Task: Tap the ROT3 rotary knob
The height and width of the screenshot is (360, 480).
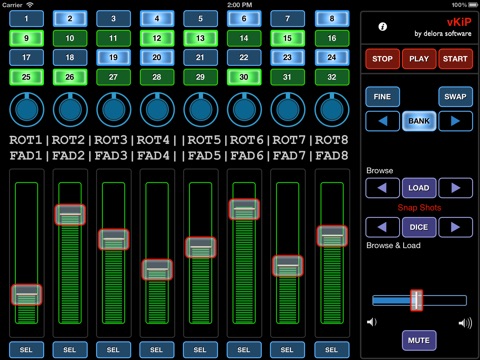Action: 113,109
